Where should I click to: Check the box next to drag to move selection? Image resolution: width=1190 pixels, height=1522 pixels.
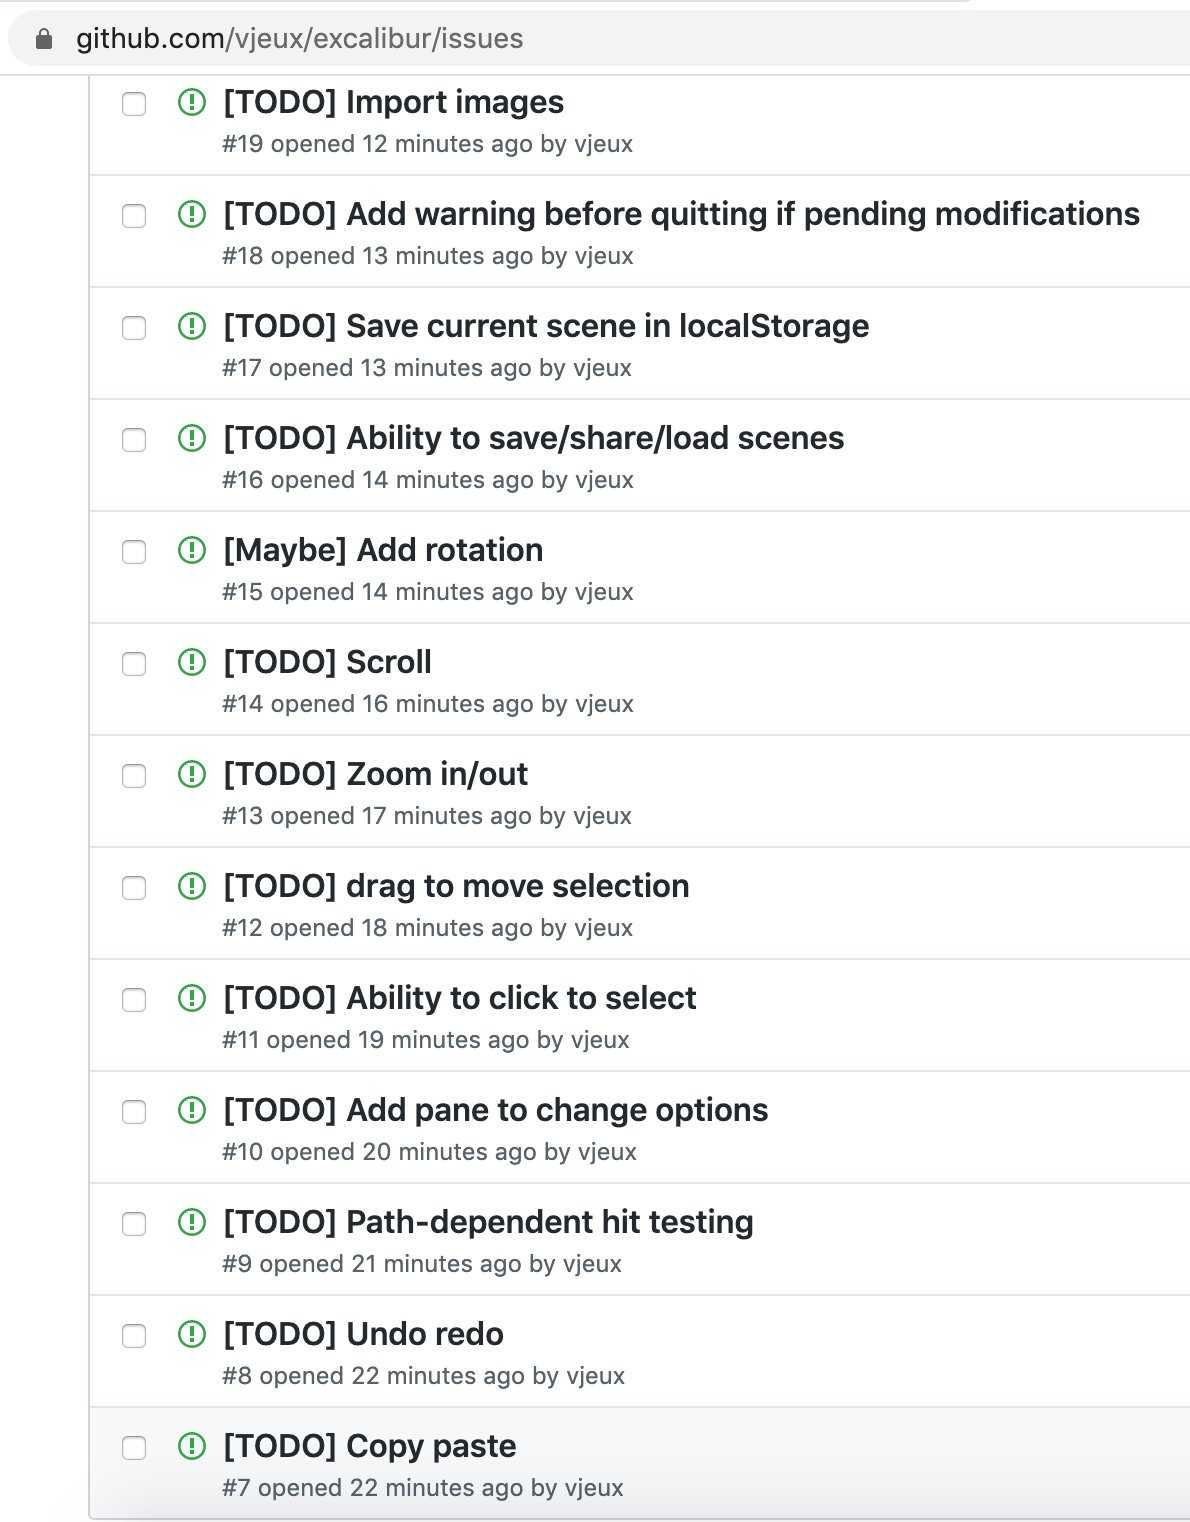(134, 888)
